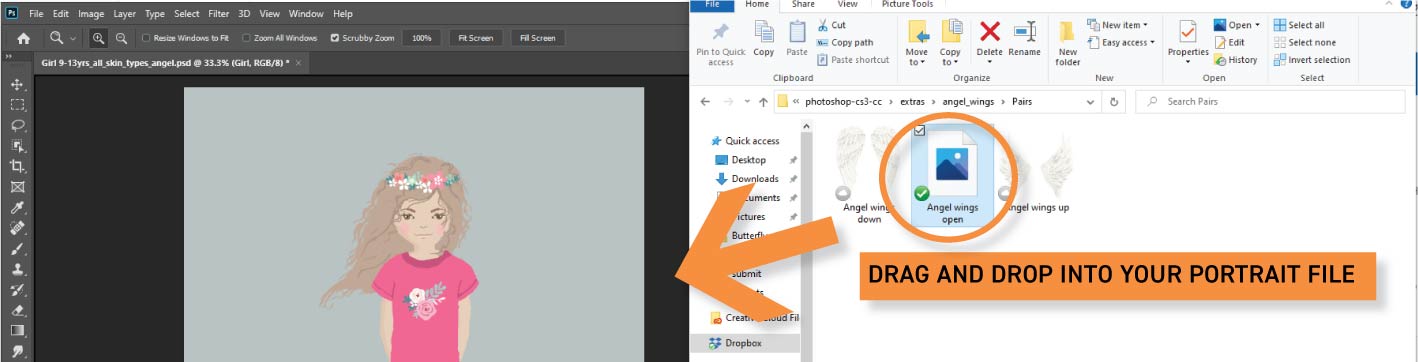Open the Easy access dropdown
Viewport: 1418px width, 362px height.
tap(1120, 43)
